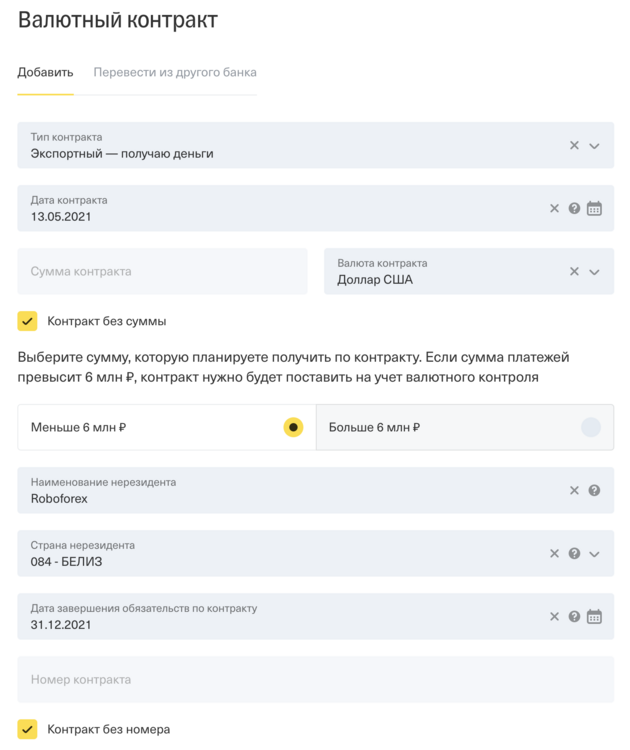Clear the Roboforex nonresident name
This screenshot has width=630, height=750.
pyautogui.click(x=574, y=490)
